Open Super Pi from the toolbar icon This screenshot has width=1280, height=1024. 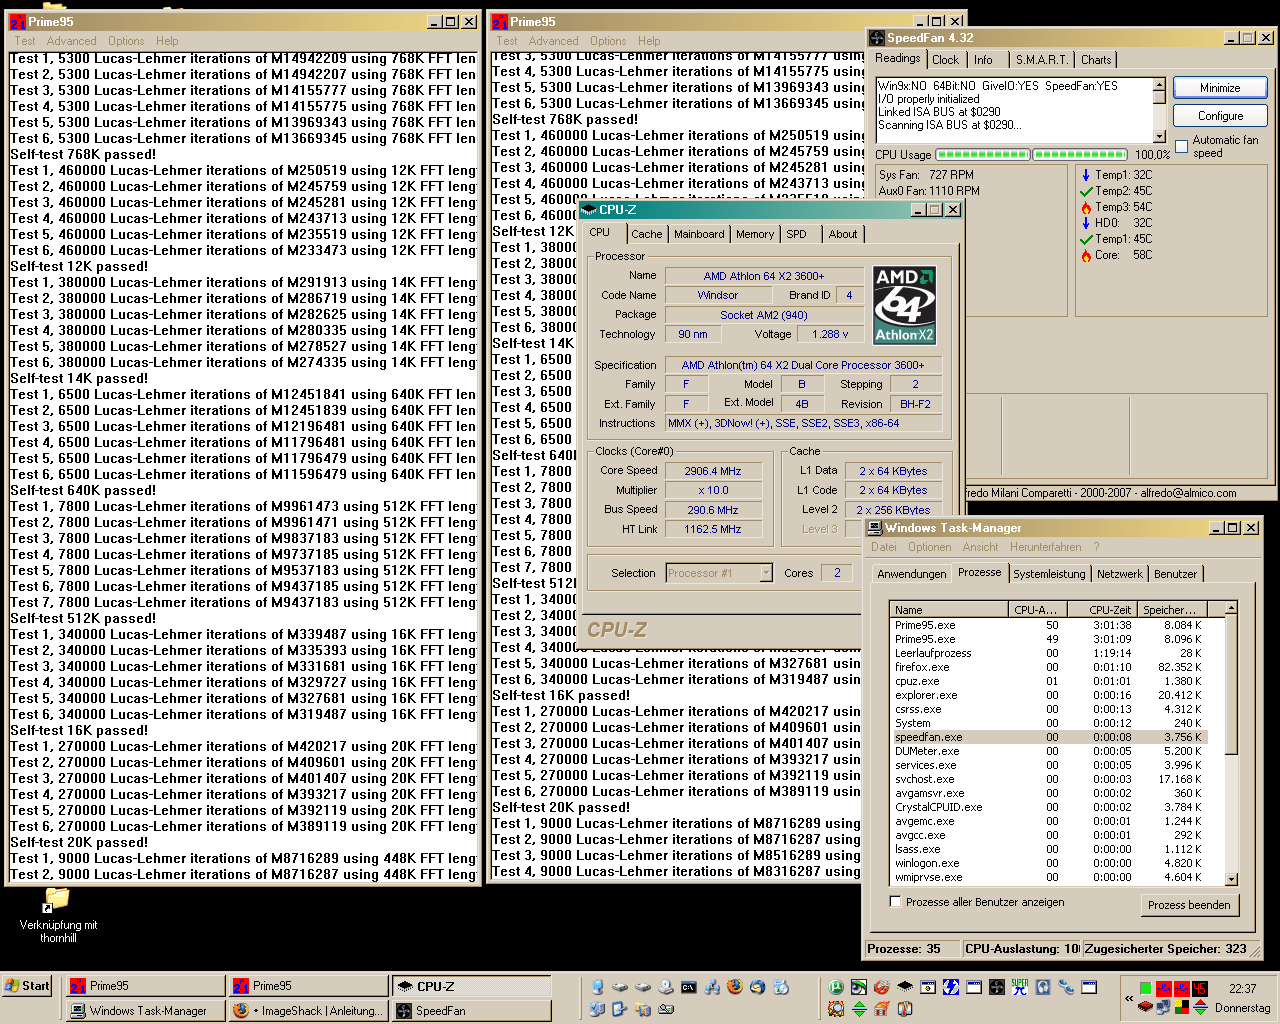[x=1020, y=987]
